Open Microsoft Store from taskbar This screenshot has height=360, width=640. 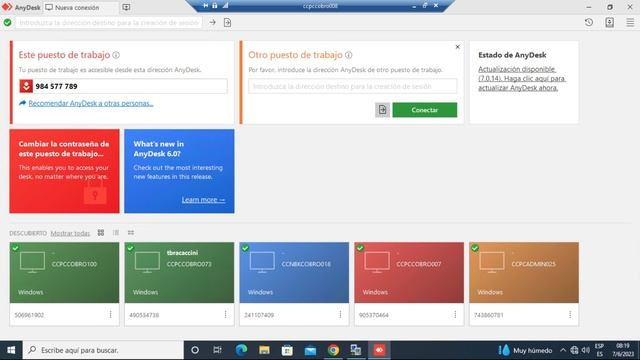click(287, 350)
